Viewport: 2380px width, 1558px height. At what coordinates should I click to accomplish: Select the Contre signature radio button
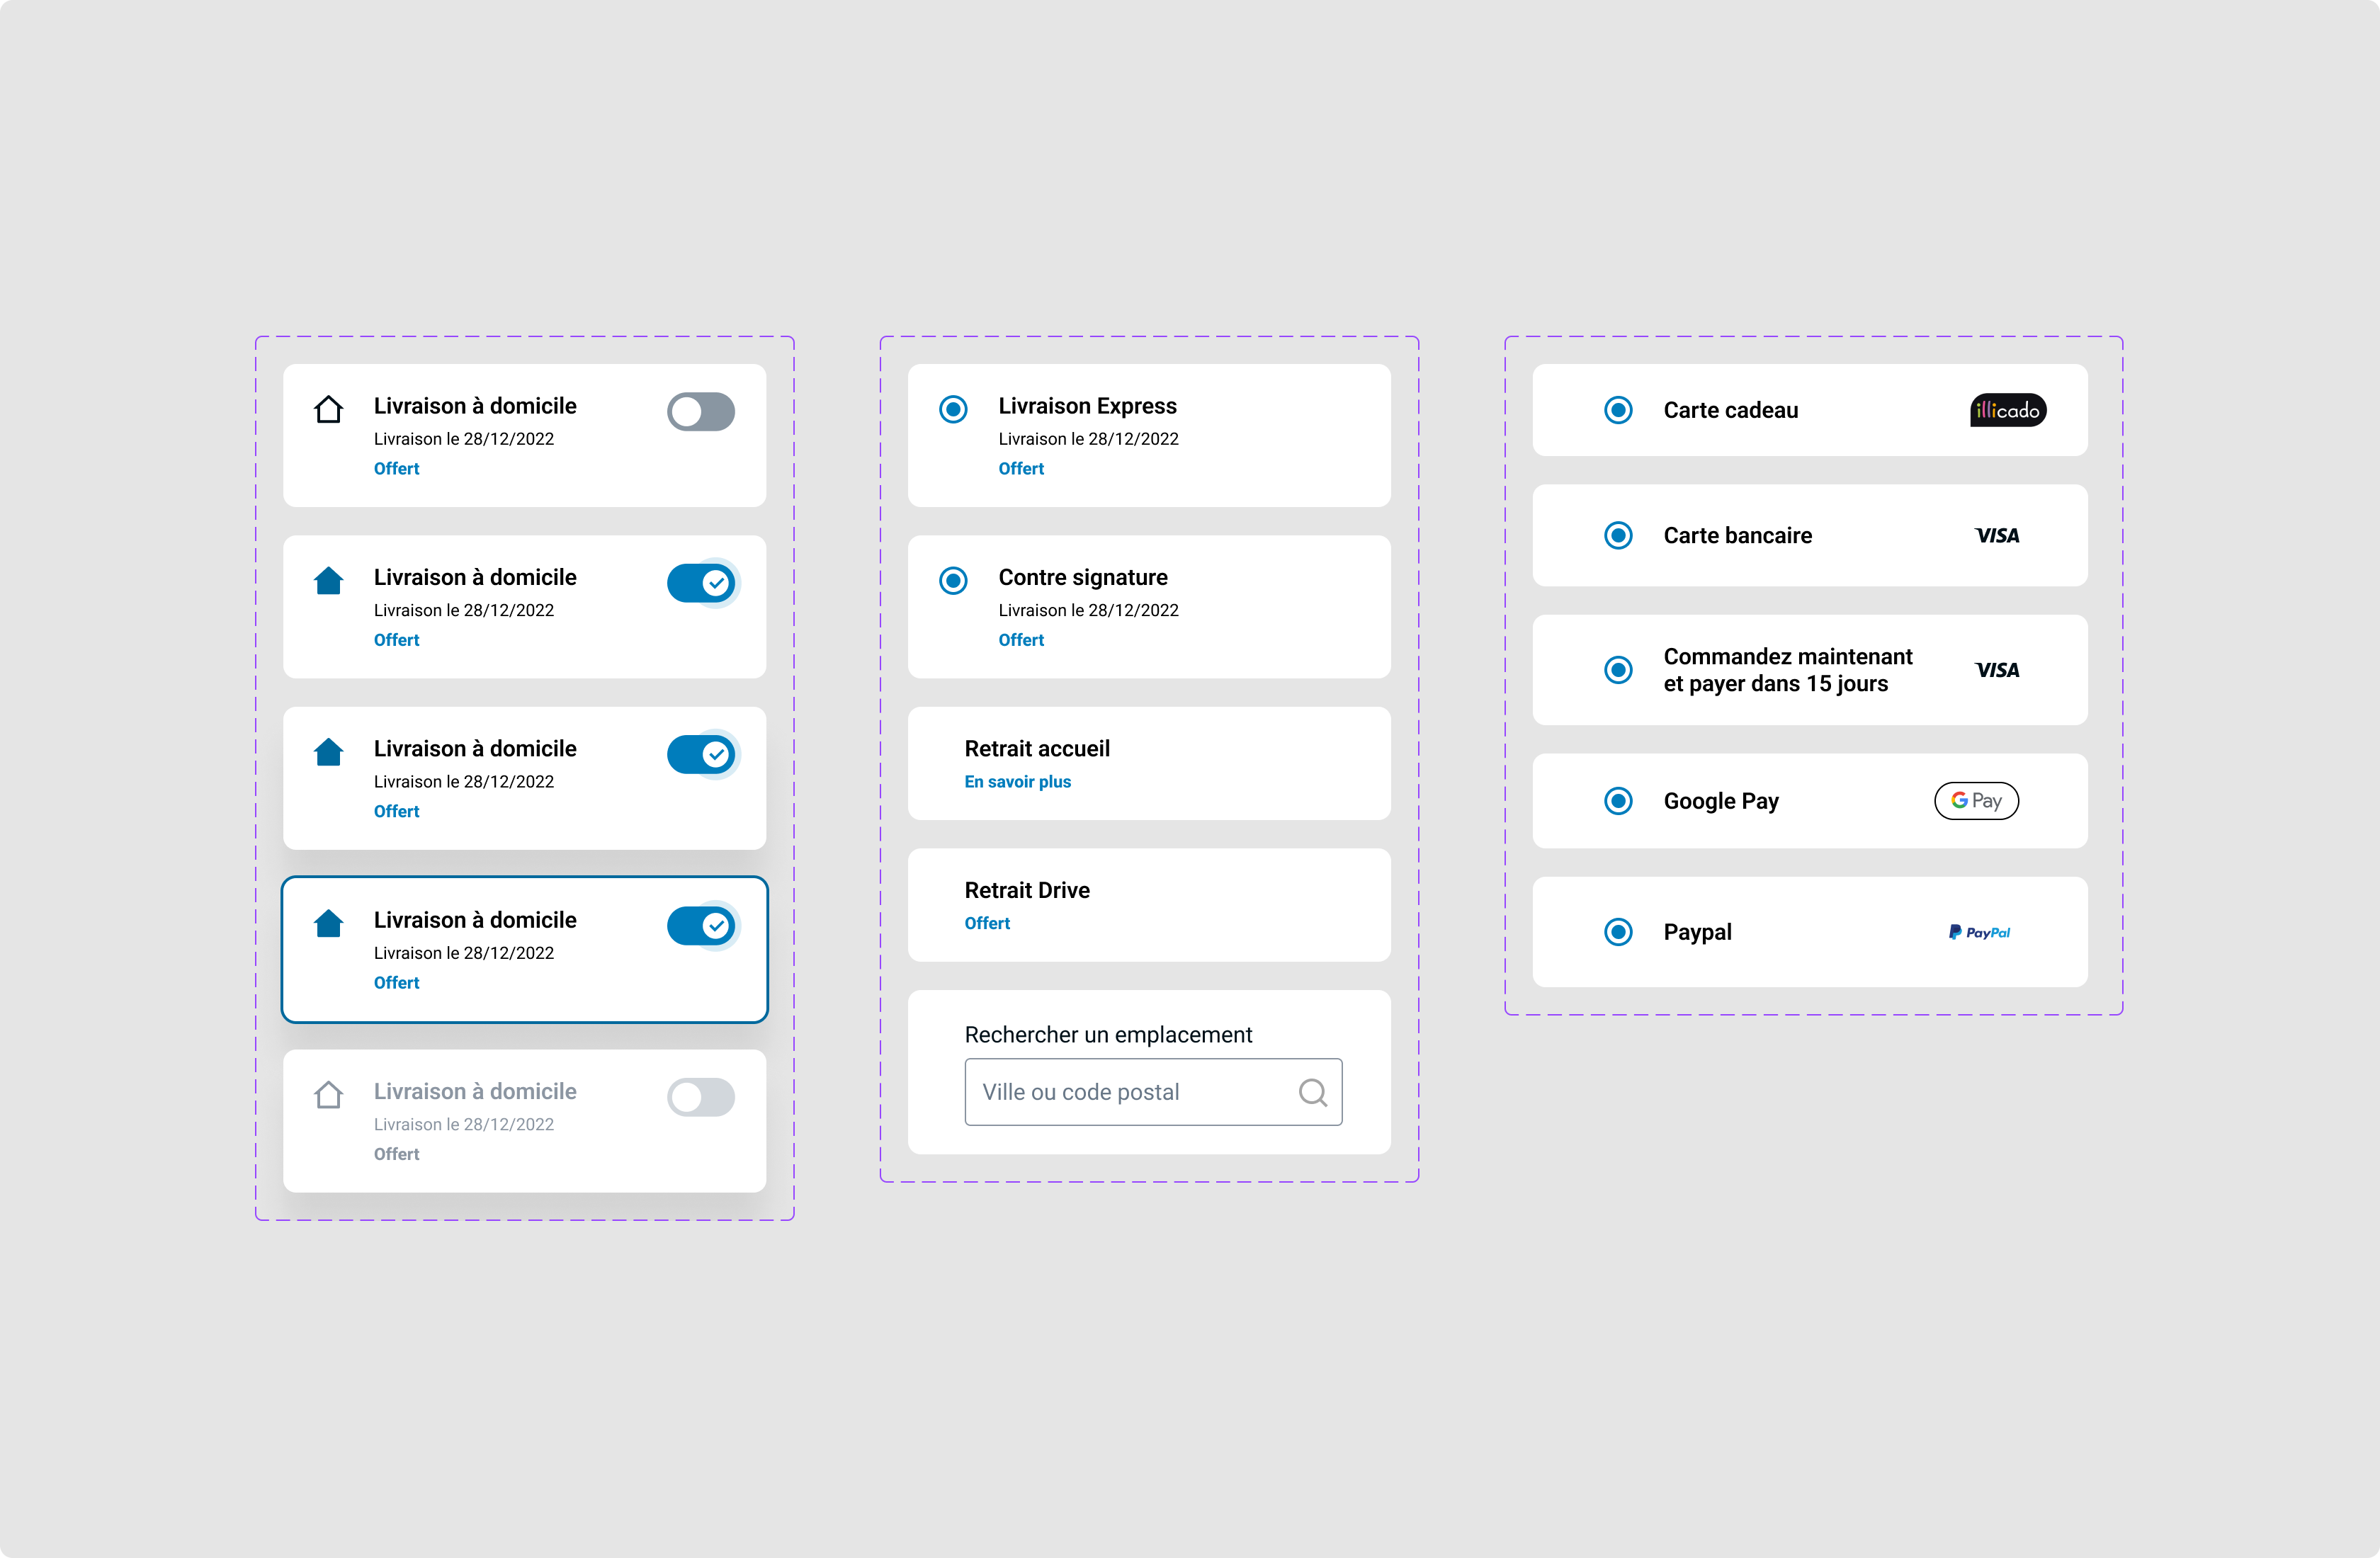[x=953, y=580]
